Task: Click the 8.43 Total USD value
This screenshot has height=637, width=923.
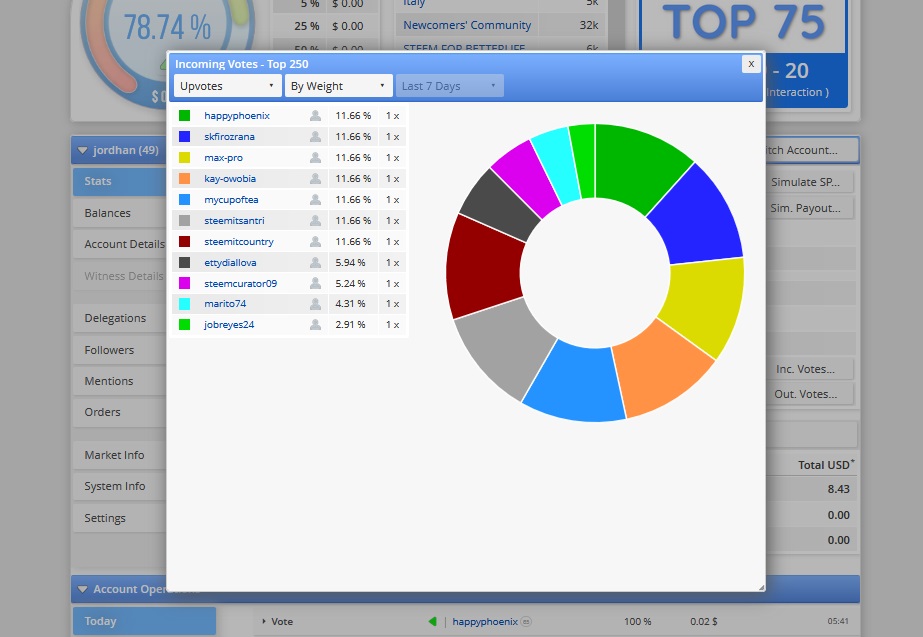Action: coord(838,489)
